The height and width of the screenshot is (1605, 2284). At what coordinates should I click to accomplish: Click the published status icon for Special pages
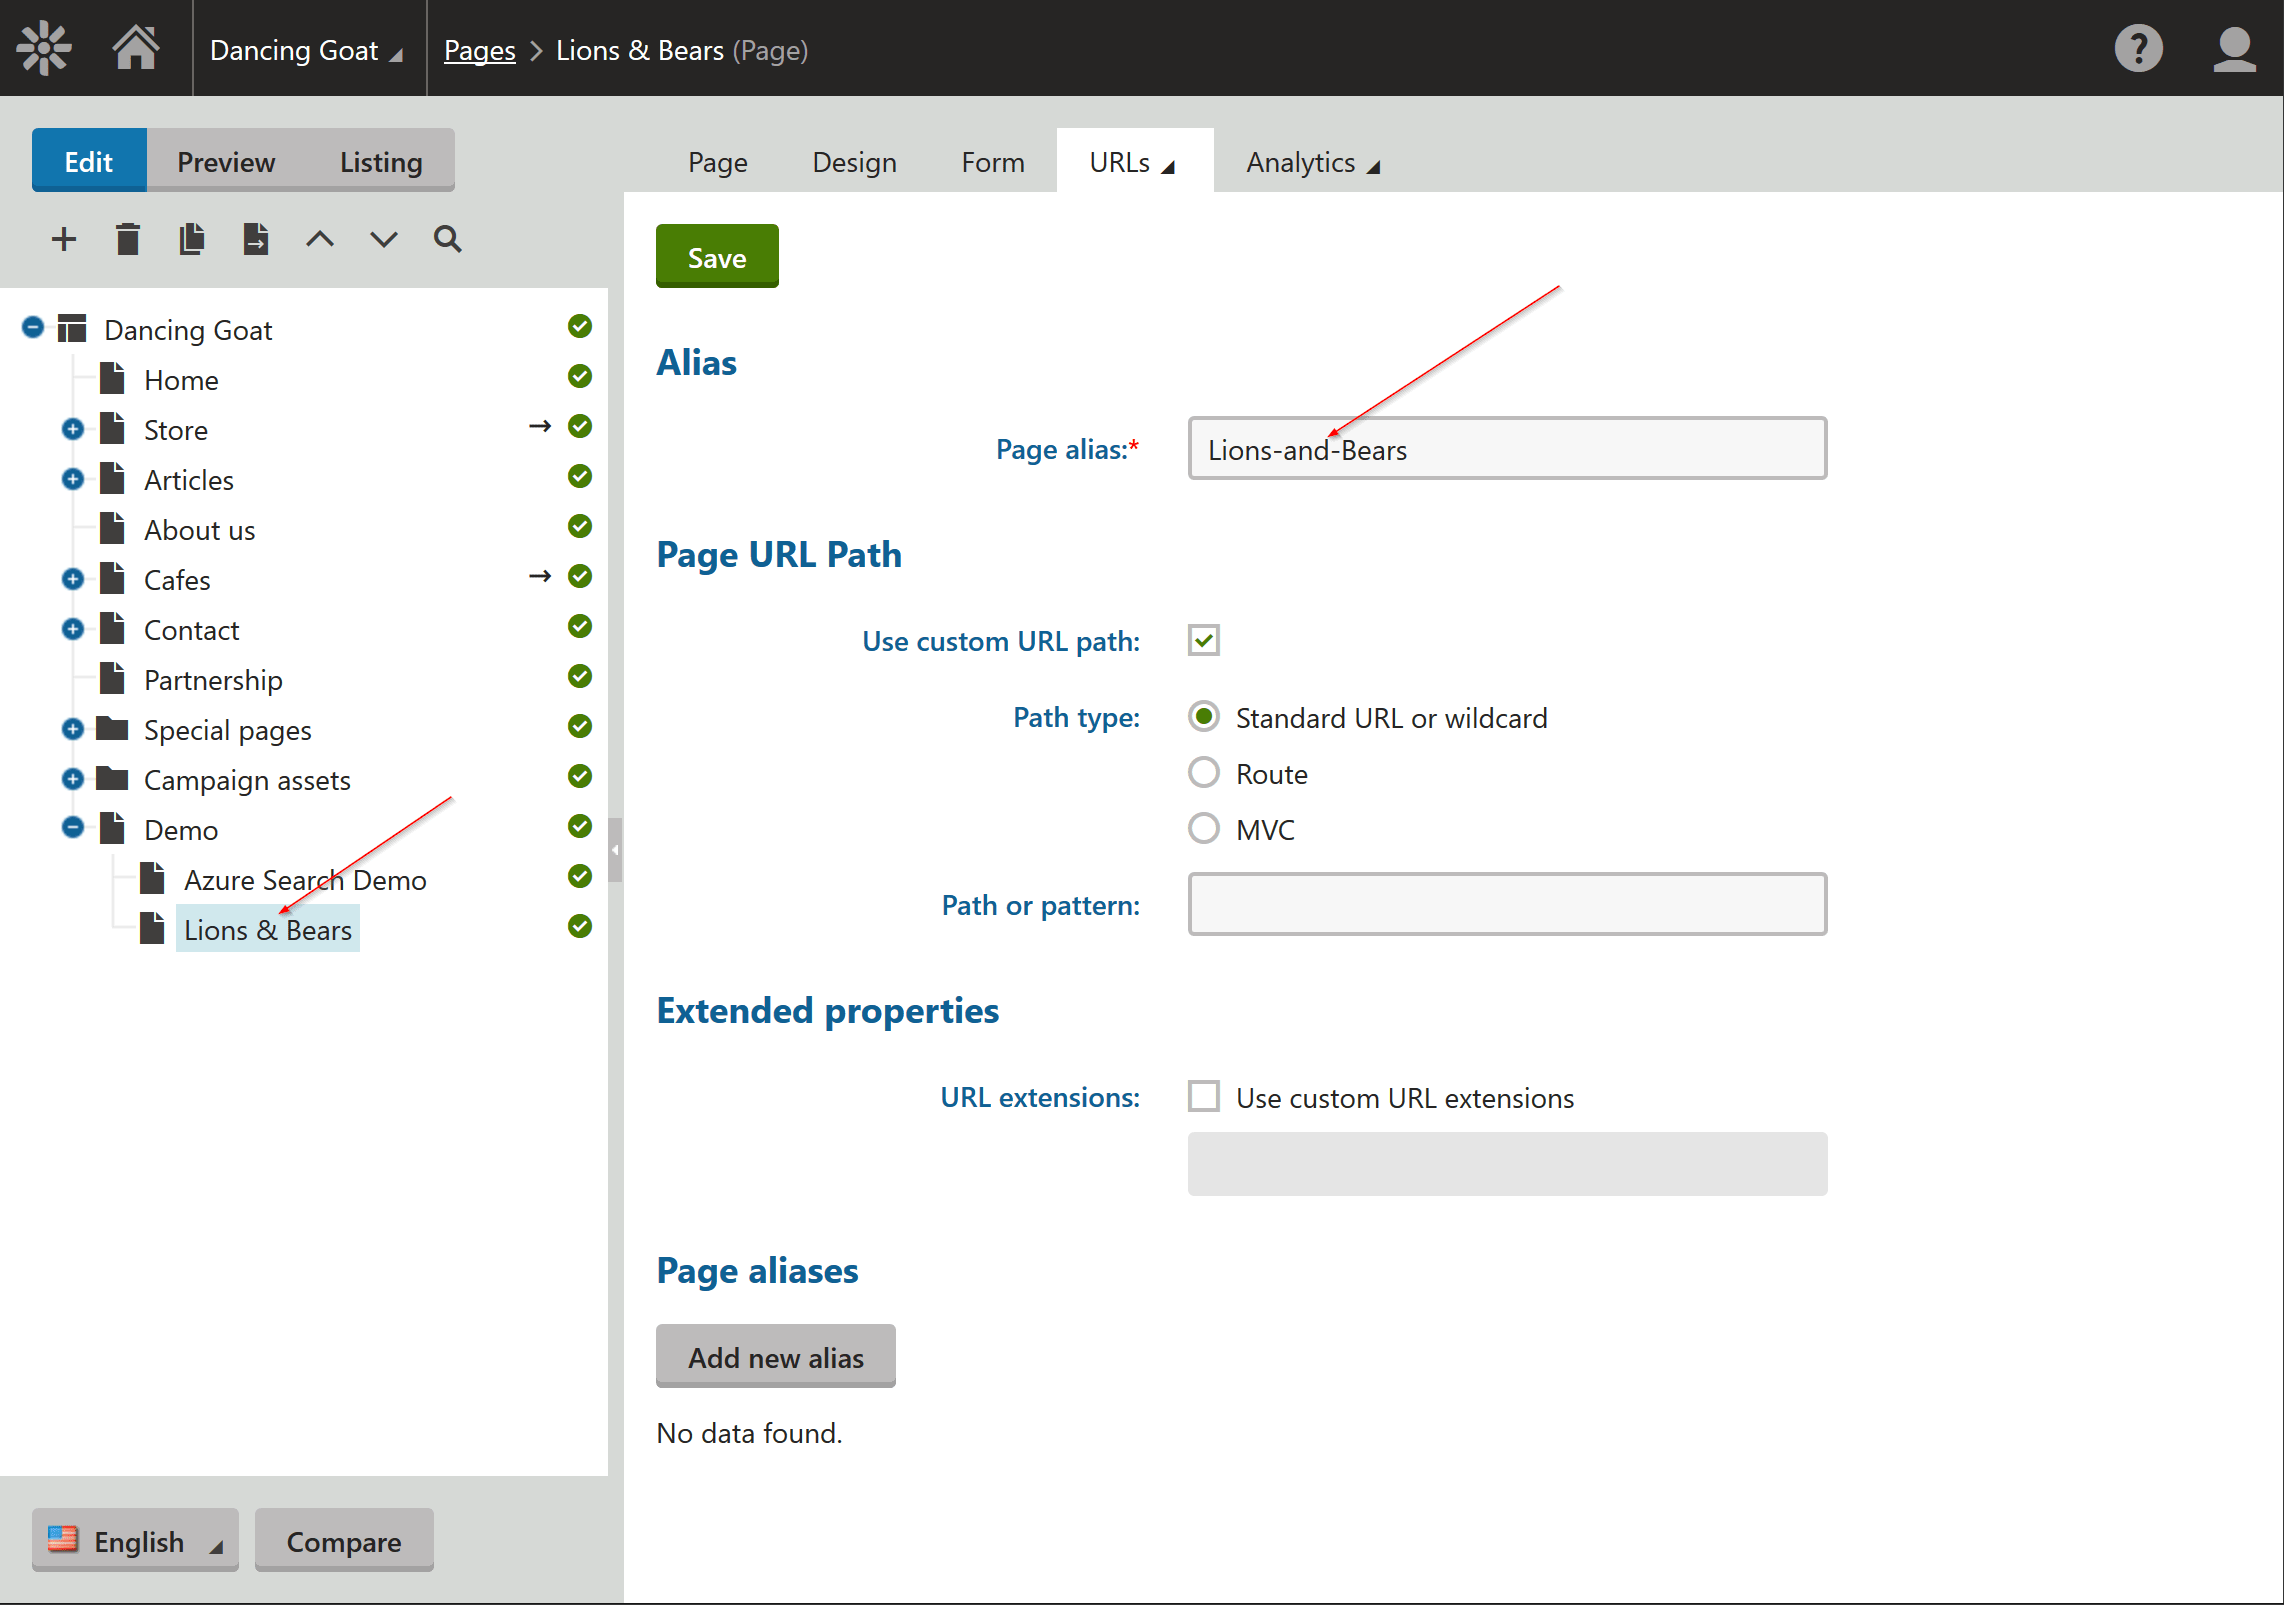pos(580,726)
